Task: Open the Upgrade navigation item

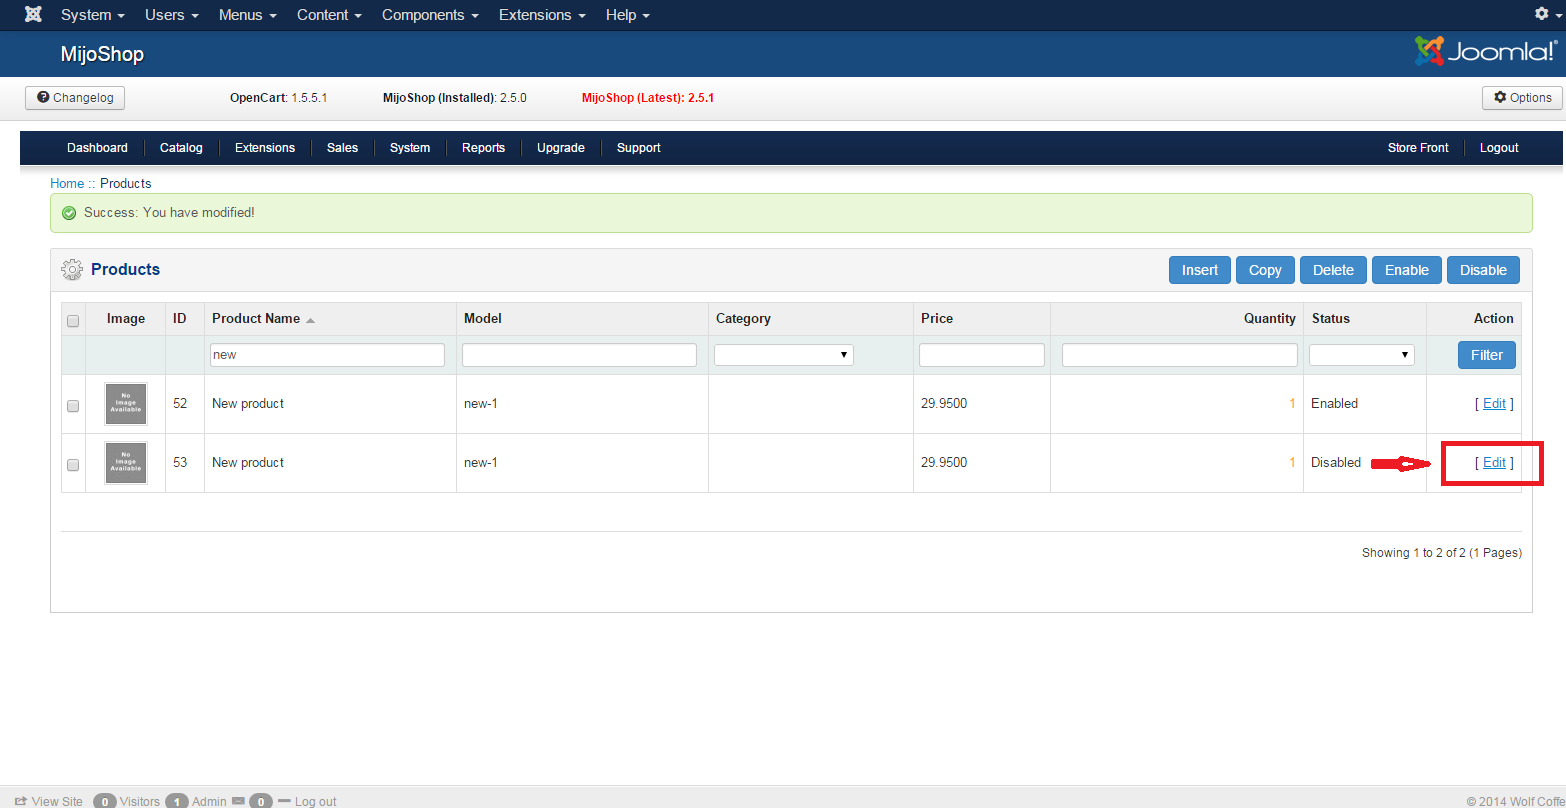Action: (561, 148)
